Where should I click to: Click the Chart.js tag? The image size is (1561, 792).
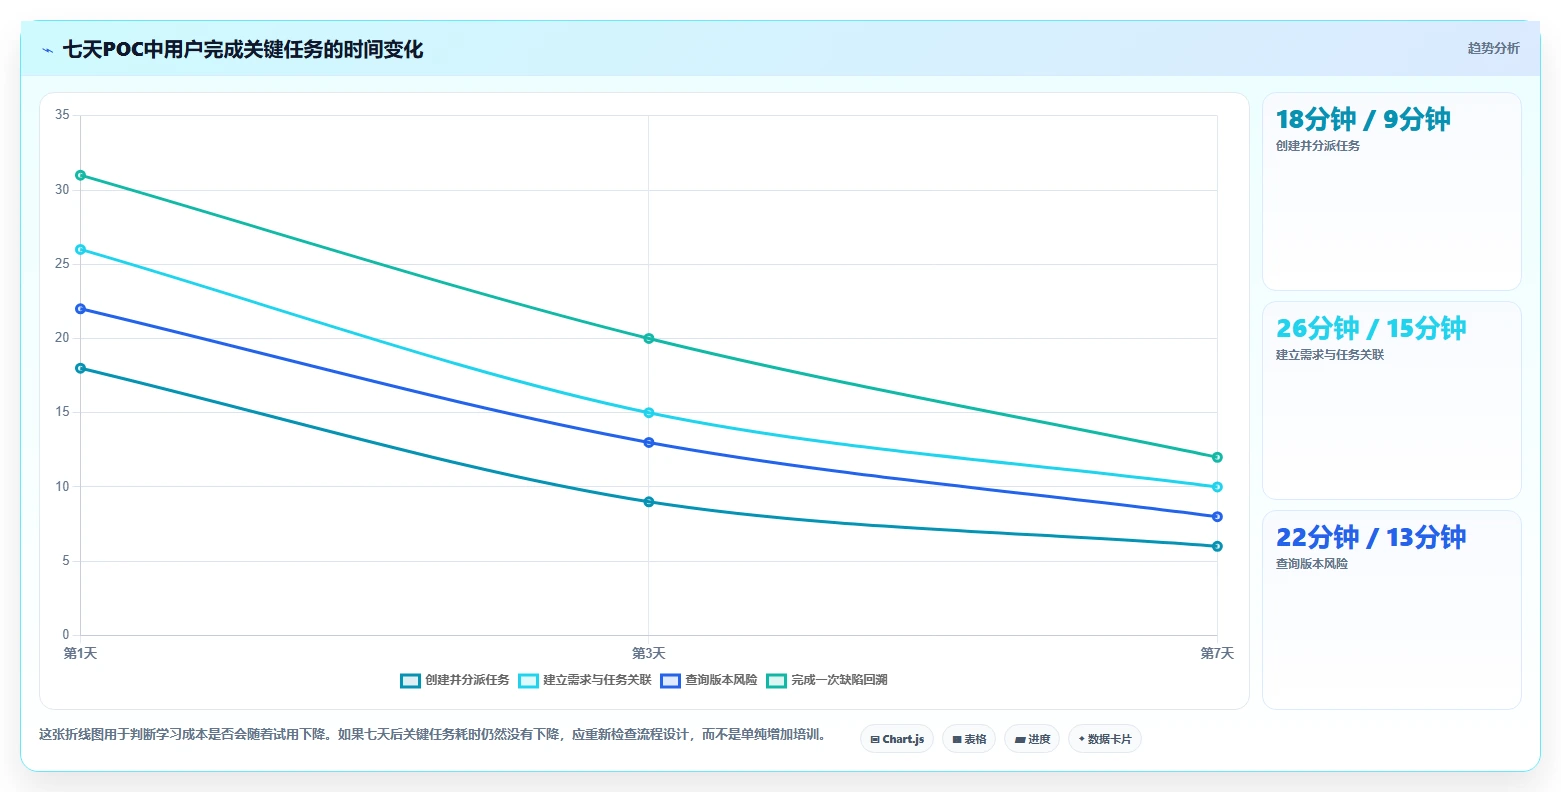click(897, 739)
